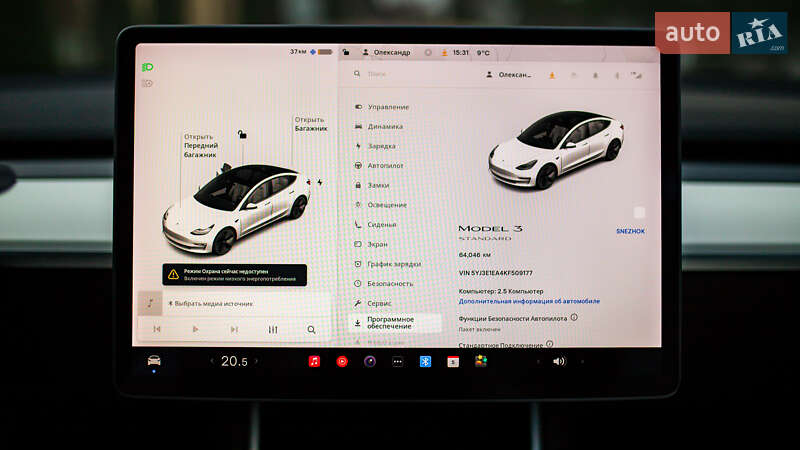The image size is (800, 450).
Task: Select the media source chooser
Action: point(211,304)
